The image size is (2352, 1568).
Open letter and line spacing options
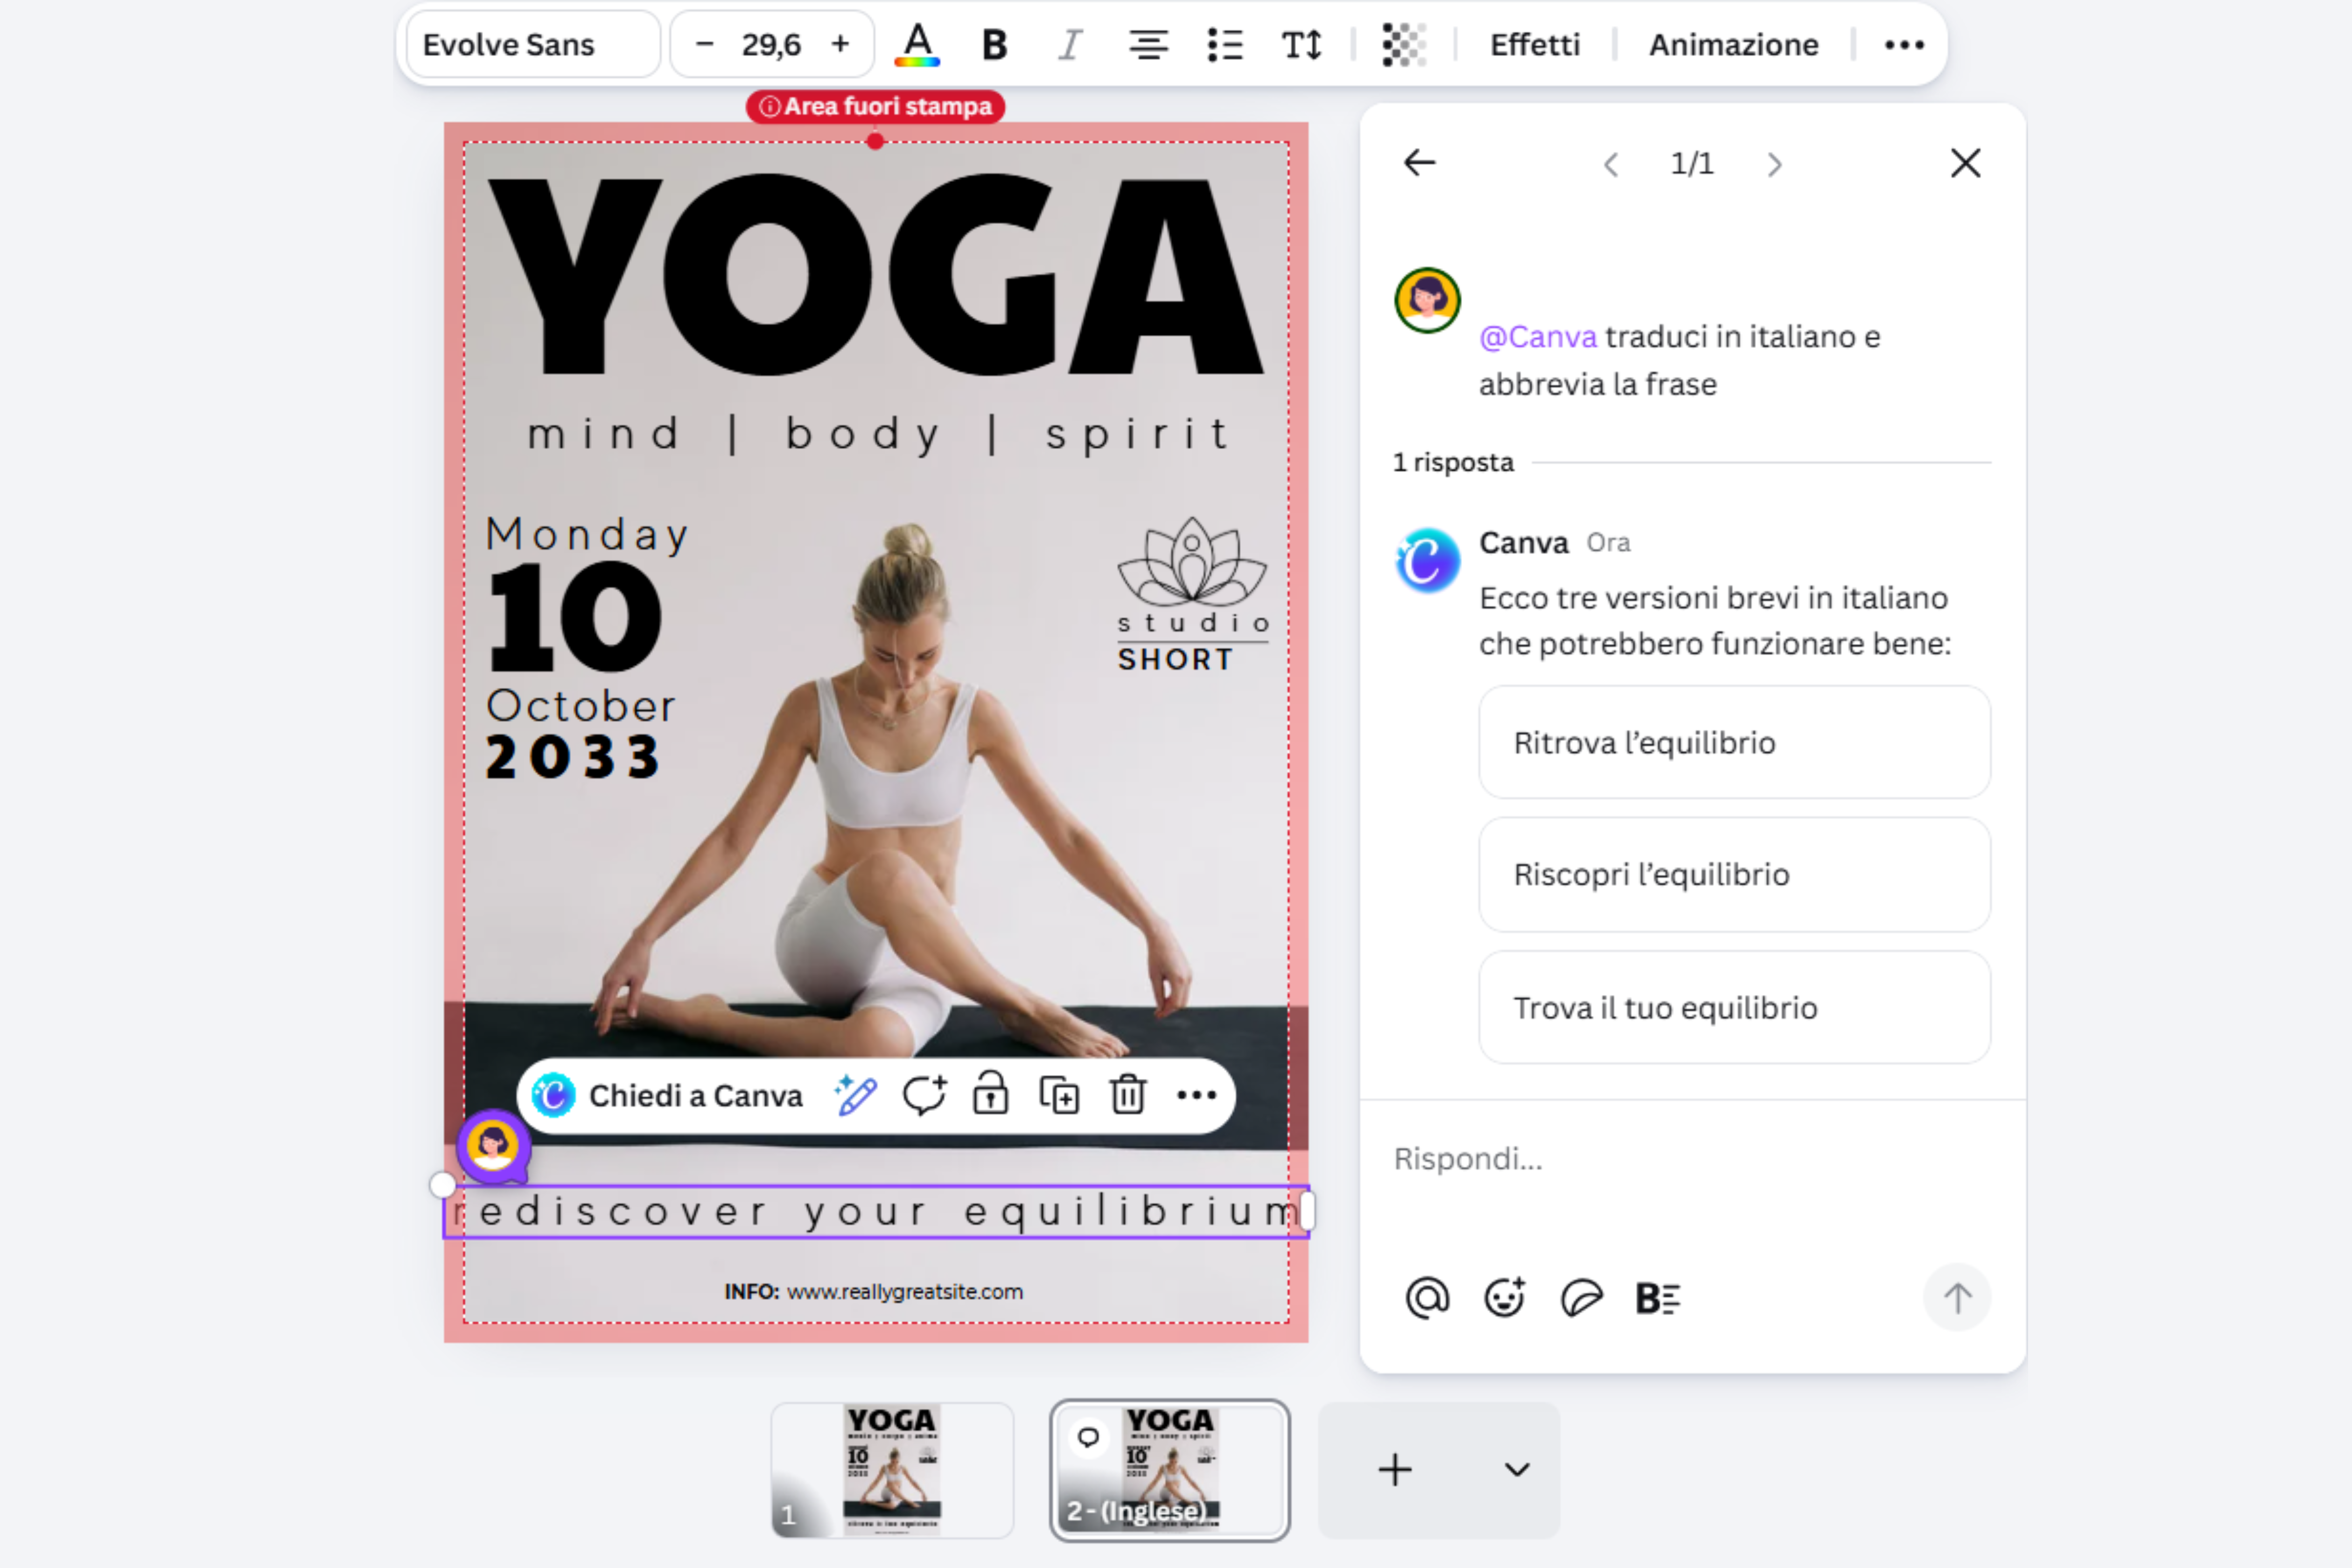pos(1302,45)
